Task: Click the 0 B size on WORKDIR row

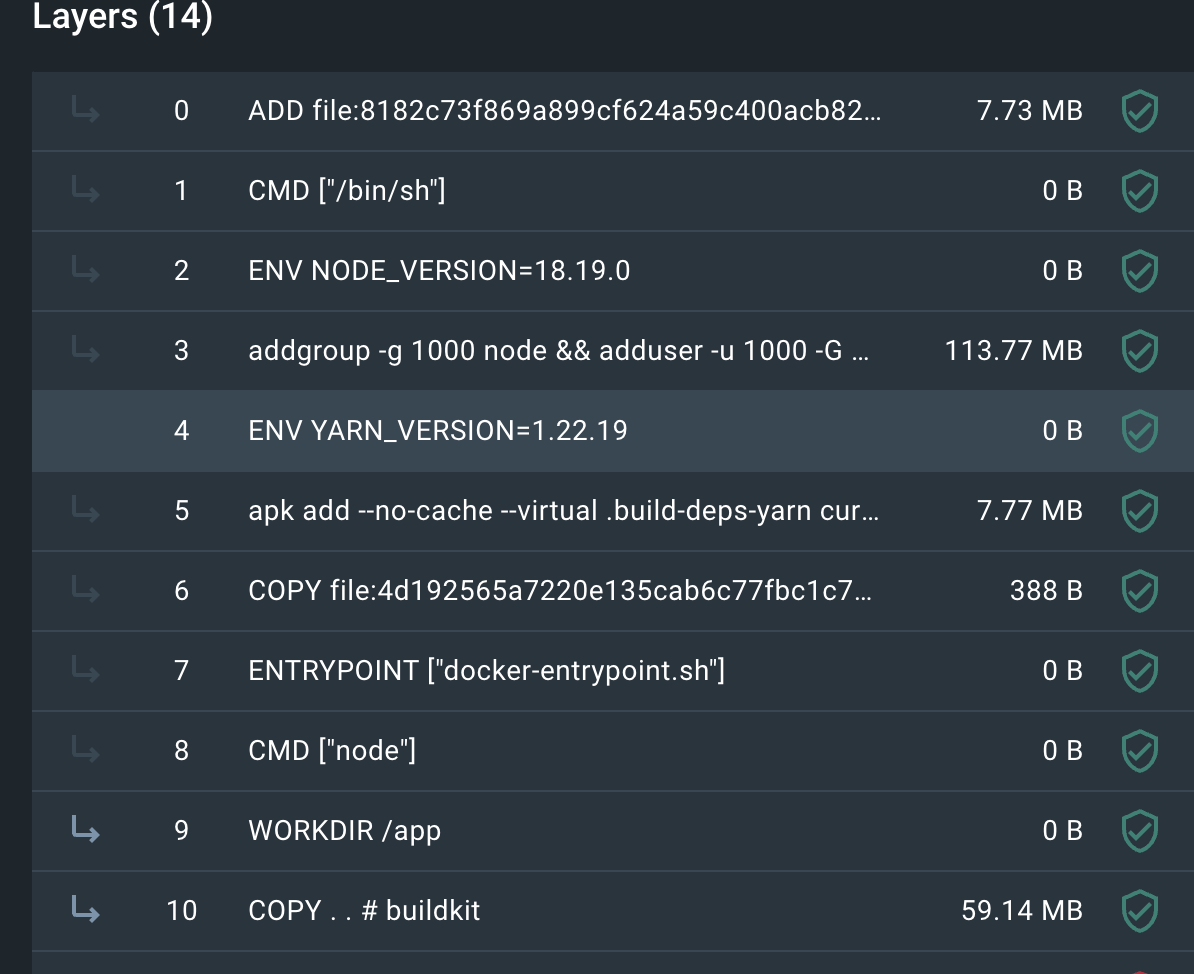Action: [x=1062, y=831]
